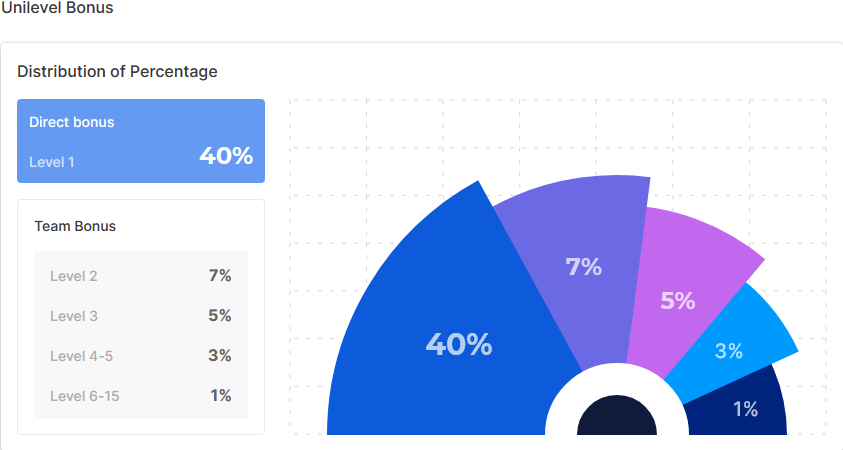Select the Level 3 row label

74,316
